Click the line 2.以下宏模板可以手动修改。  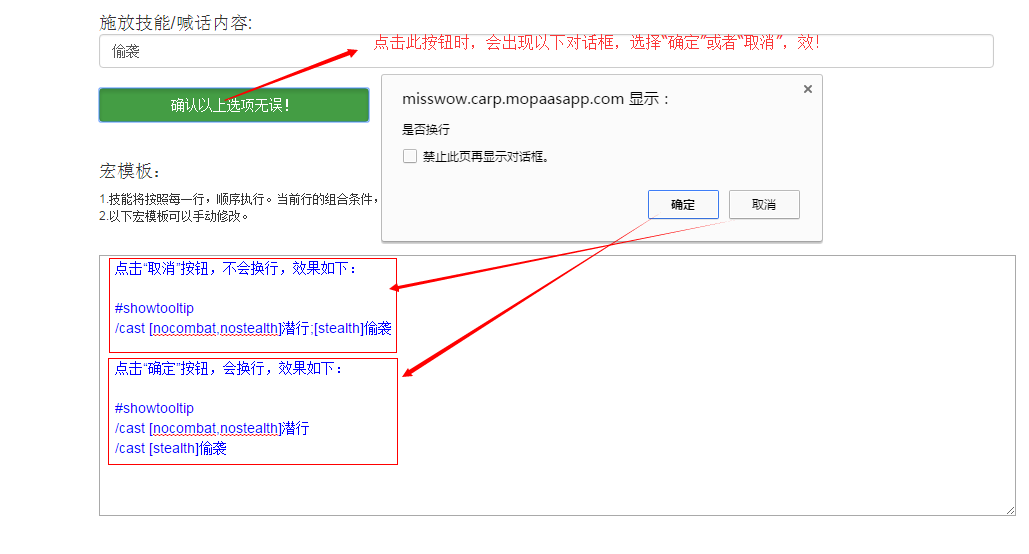(x=174, y=216)
